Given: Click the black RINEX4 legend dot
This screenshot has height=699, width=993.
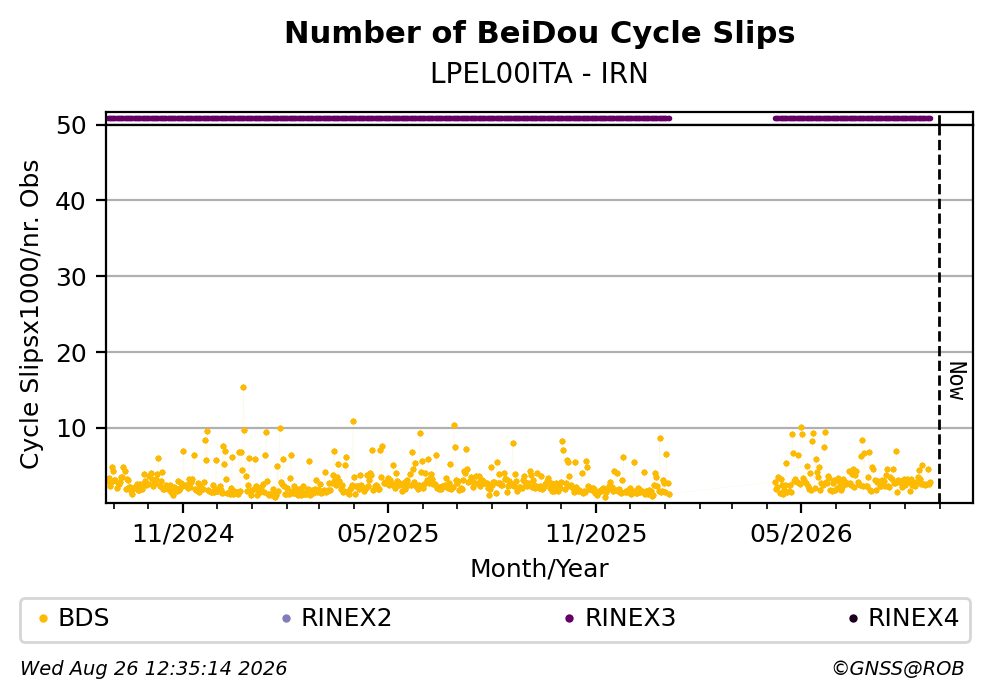Looking at the screenshot, I should (x=853, y=619).
